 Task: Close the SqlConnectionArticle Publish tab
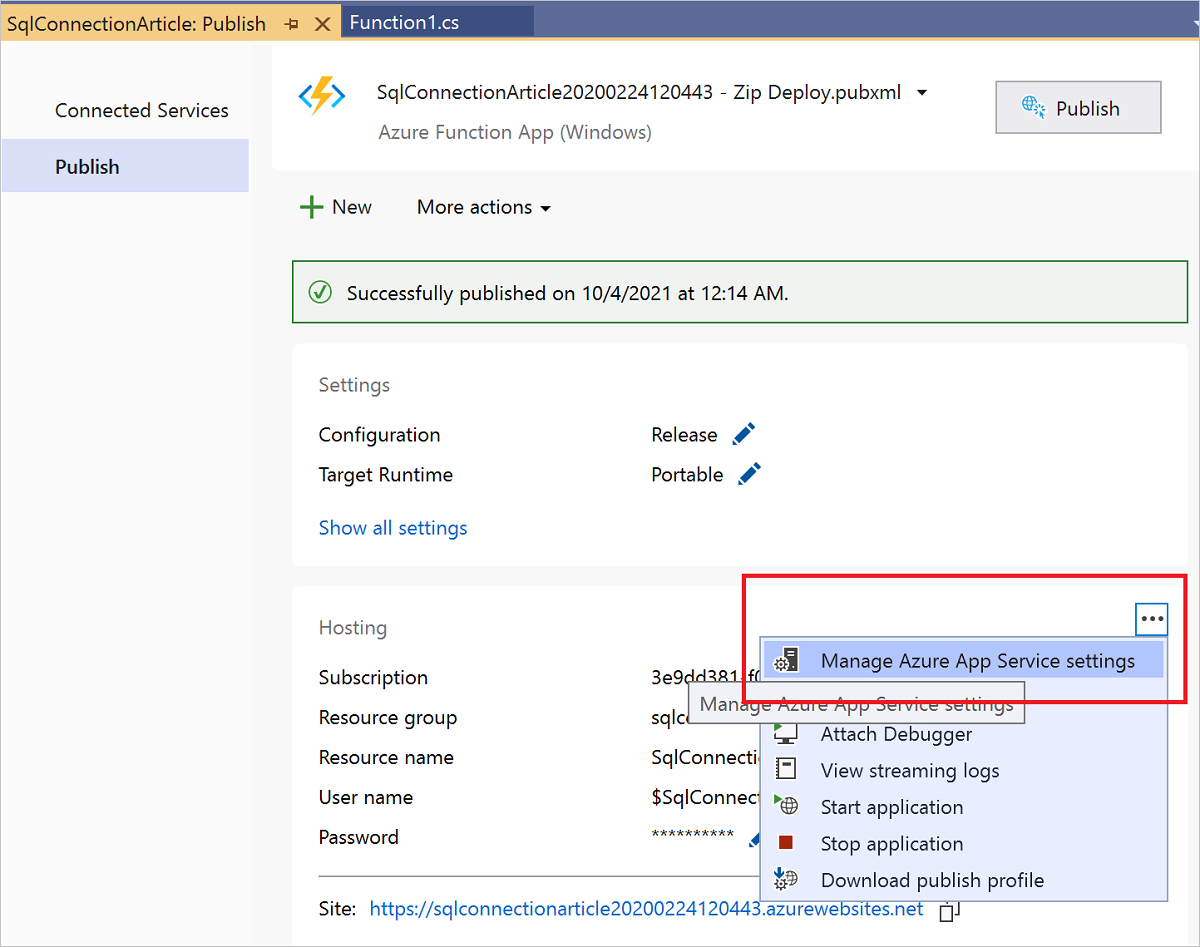coord(322,23)
